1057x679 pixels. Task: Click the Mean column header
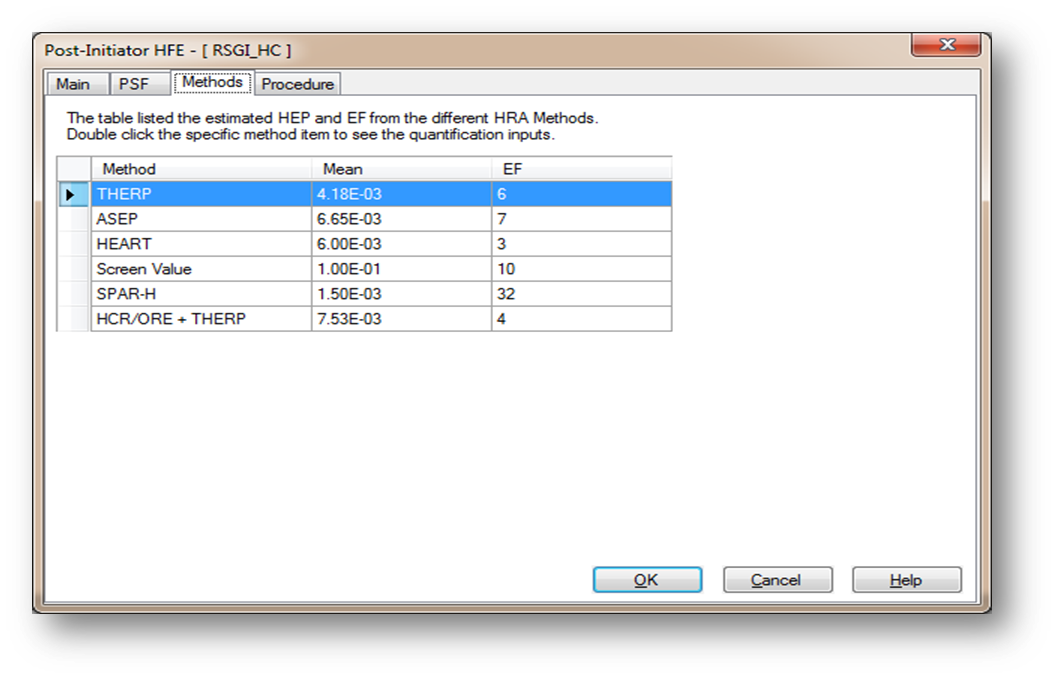point(400,169)
